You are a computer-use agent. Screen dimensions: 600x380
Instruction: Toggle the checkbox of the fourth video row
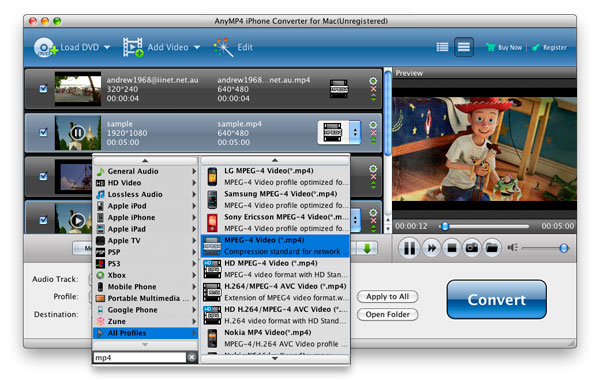click(44, 220)
